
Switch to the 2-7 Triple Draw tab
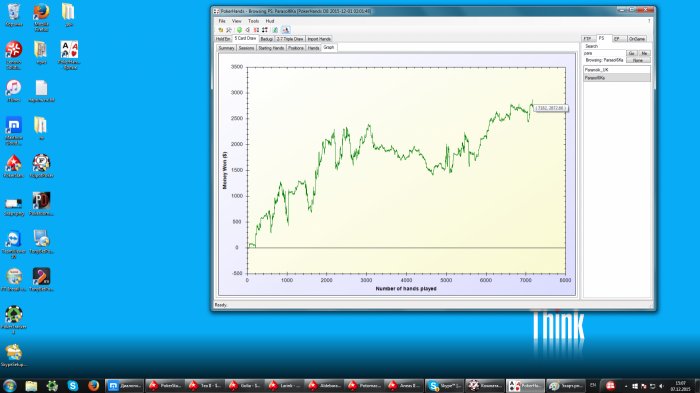pos(290,39)
